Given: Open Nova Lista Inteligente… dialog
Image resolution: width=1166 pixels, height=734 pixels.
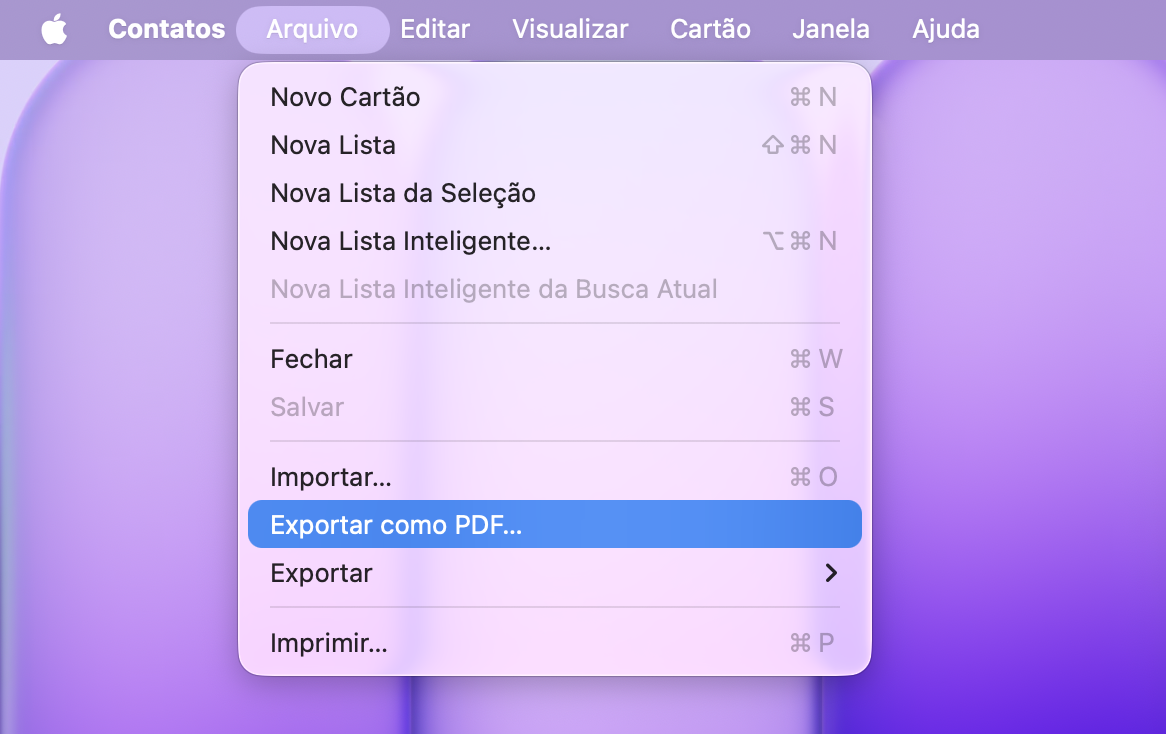Looking at the screenshot, I should click(x=555, y=241).
